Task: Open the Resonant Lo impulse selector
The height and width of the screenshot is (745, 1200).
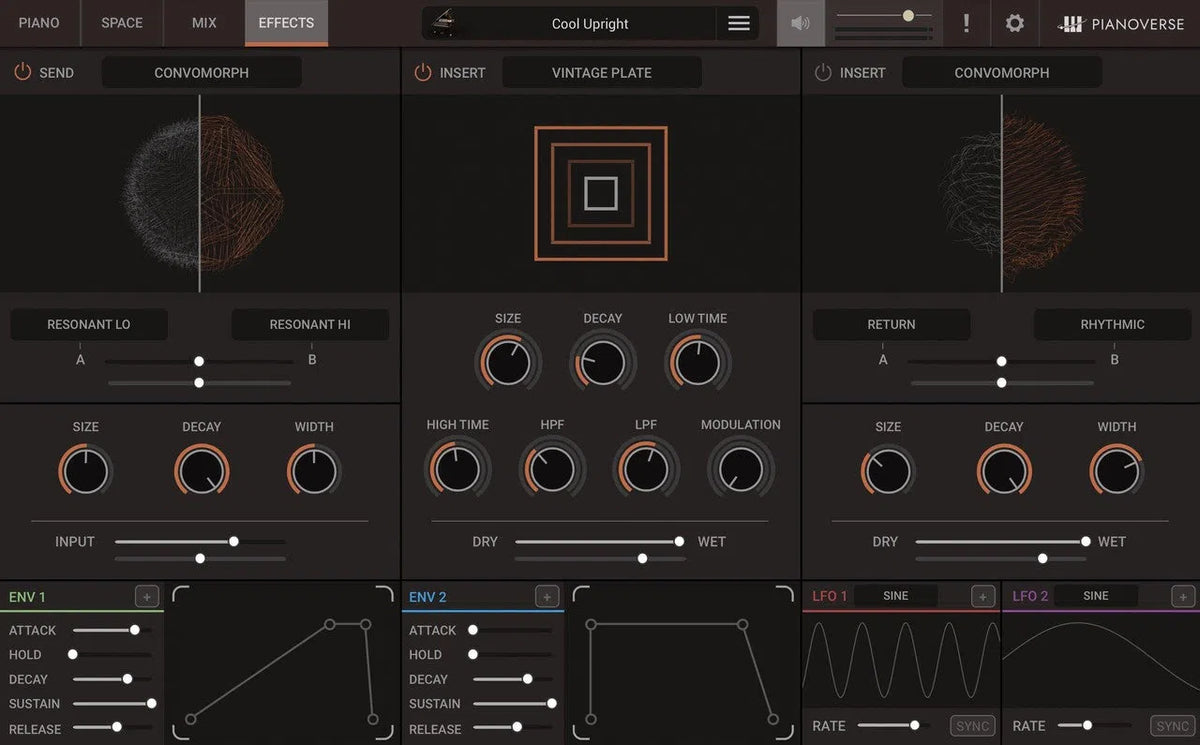Action: 89,324
